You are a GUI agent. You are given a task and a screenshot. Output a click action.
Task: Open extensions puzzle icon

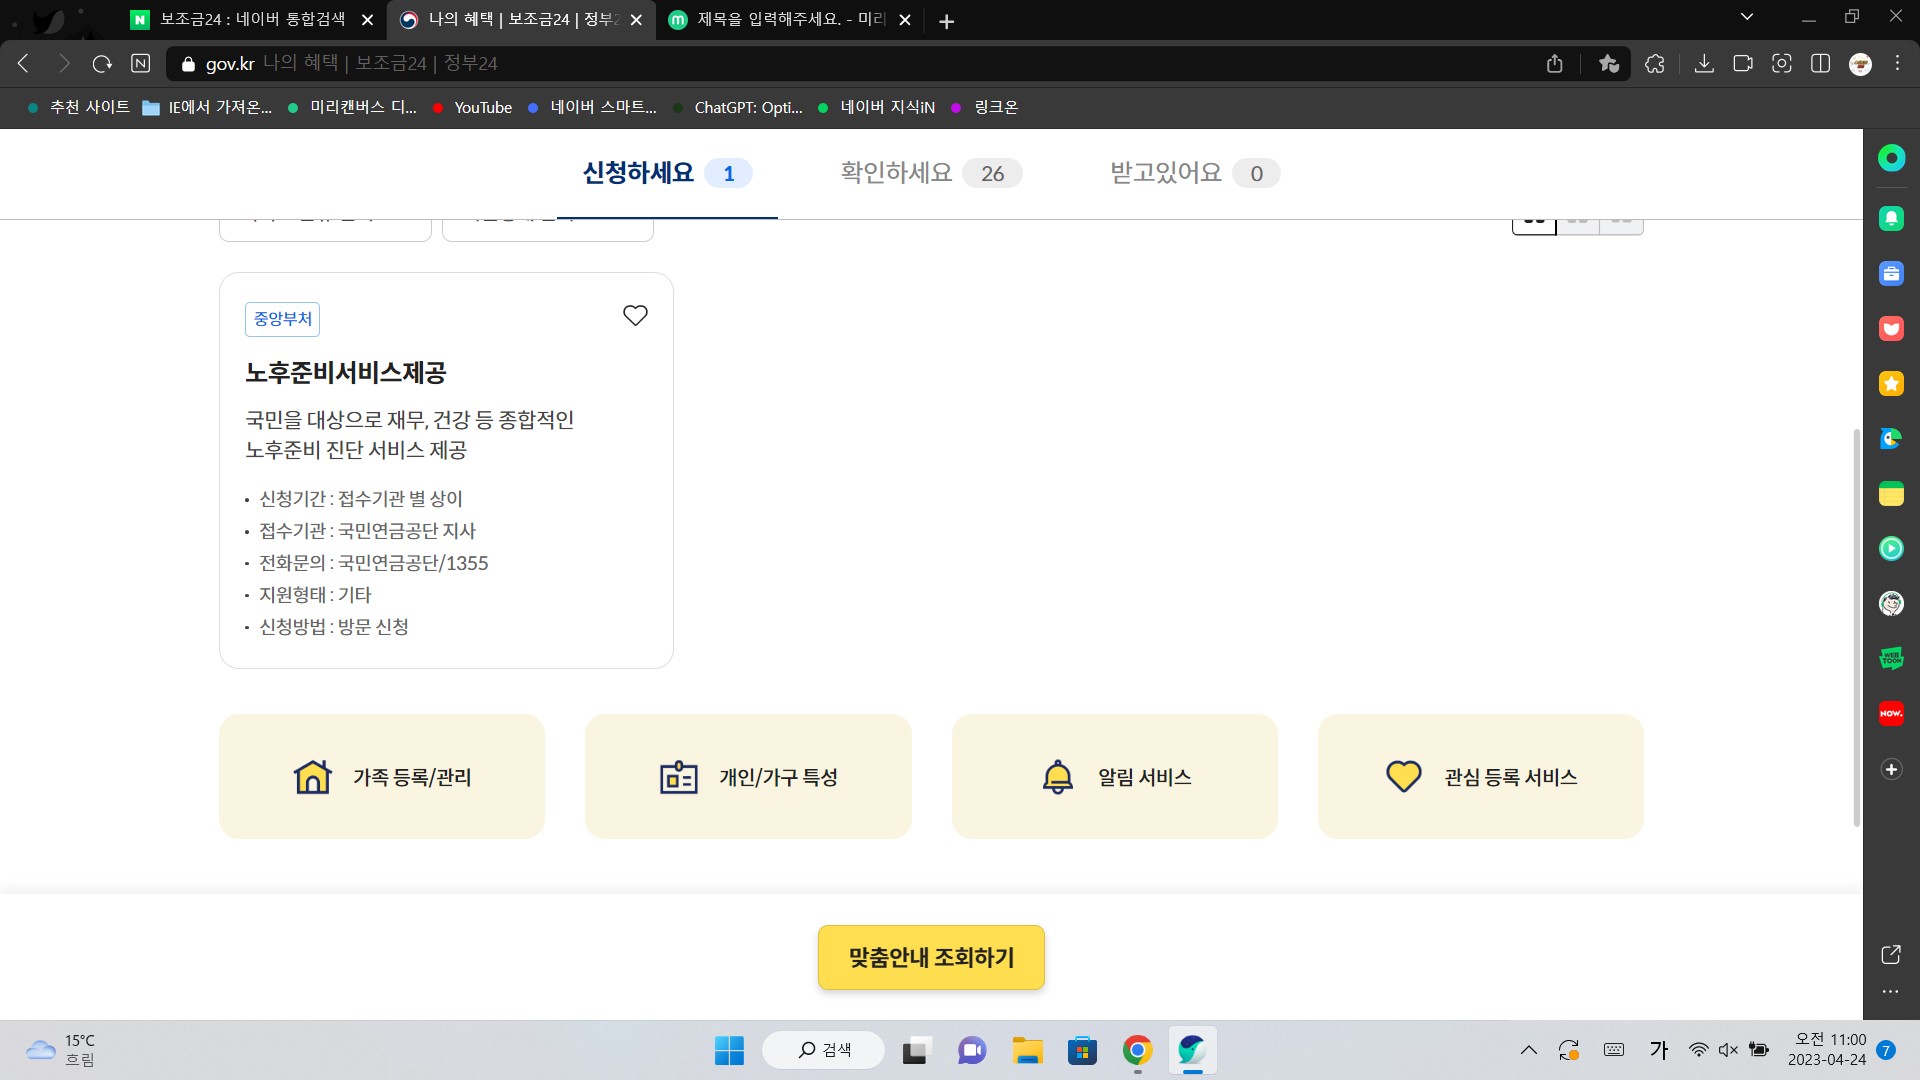pos(1655,64)
